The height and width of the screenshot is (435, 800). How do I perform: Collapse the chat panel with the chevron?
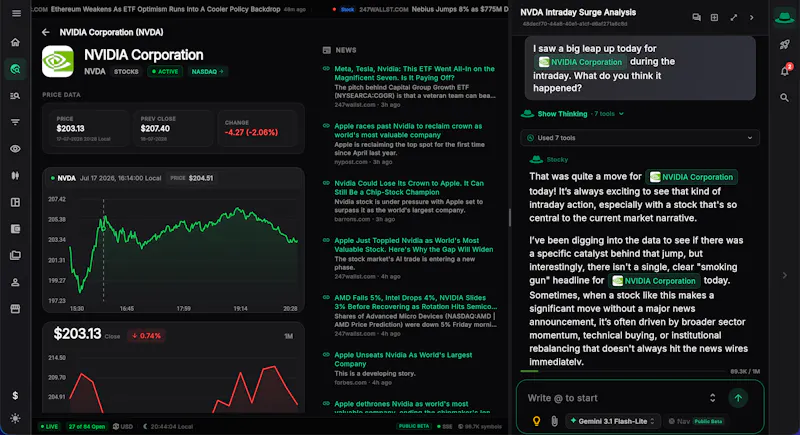point(752,17)
